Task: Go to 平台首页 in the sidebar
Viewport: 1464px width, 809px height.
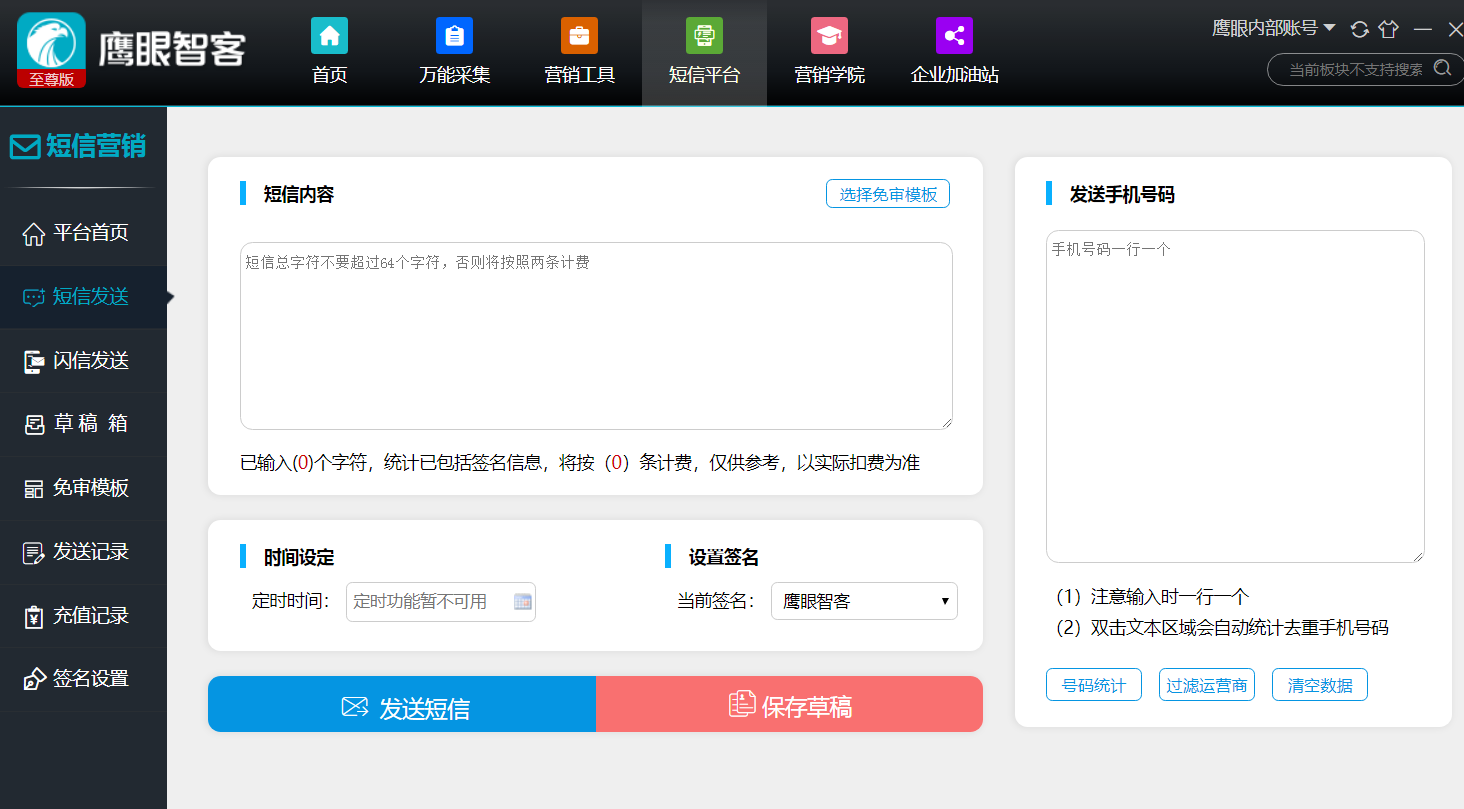Action: (x=83, y=233)
